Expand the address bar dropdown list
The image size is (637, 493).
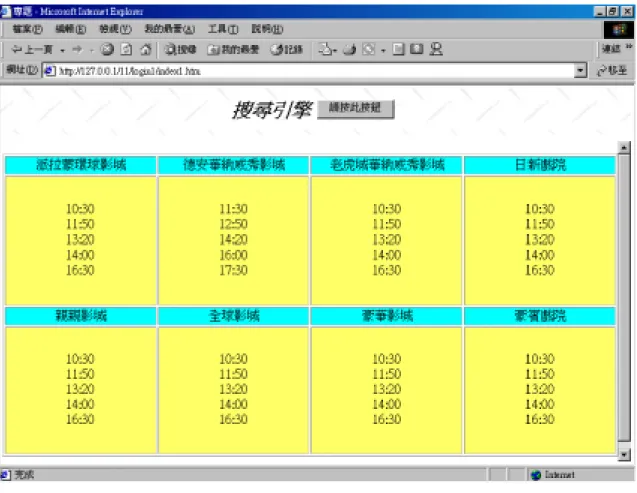coord(581,71)
